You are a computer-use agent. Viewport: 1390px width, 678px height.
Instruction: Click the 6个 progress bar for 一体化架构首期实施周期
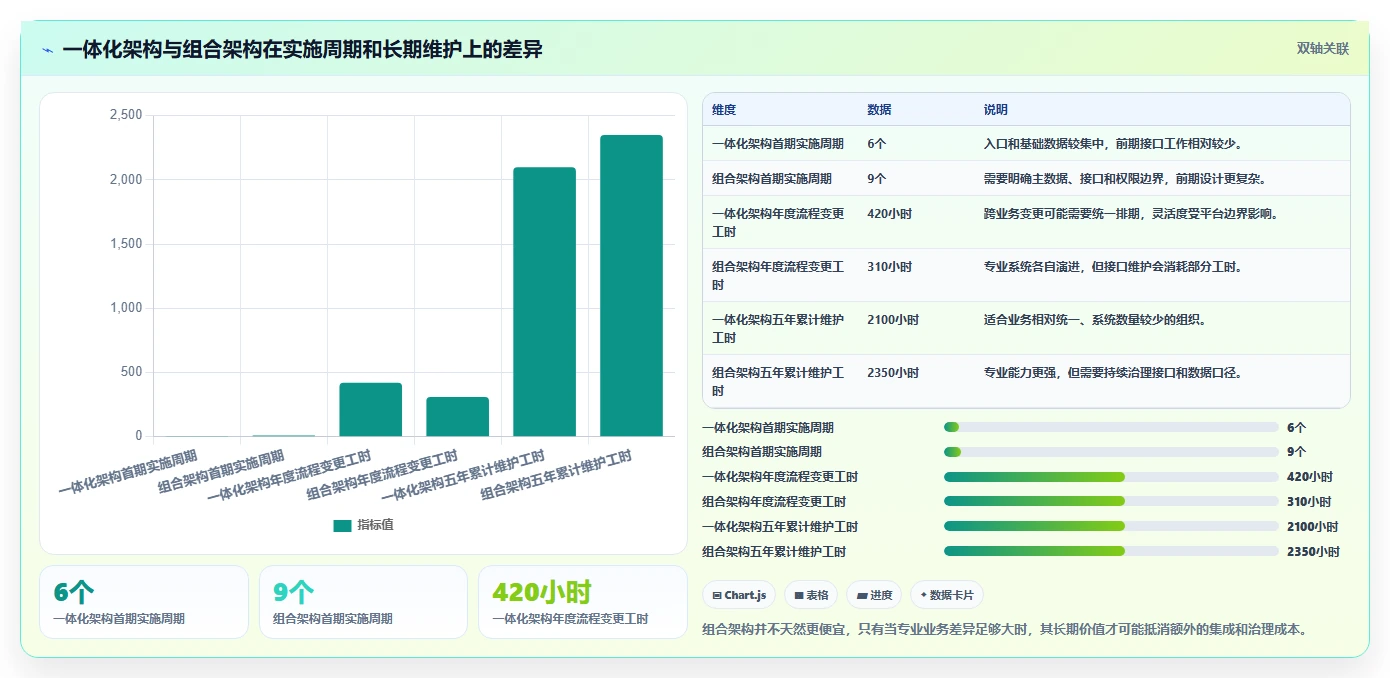pyautogui.click(x=1111, y=427)
